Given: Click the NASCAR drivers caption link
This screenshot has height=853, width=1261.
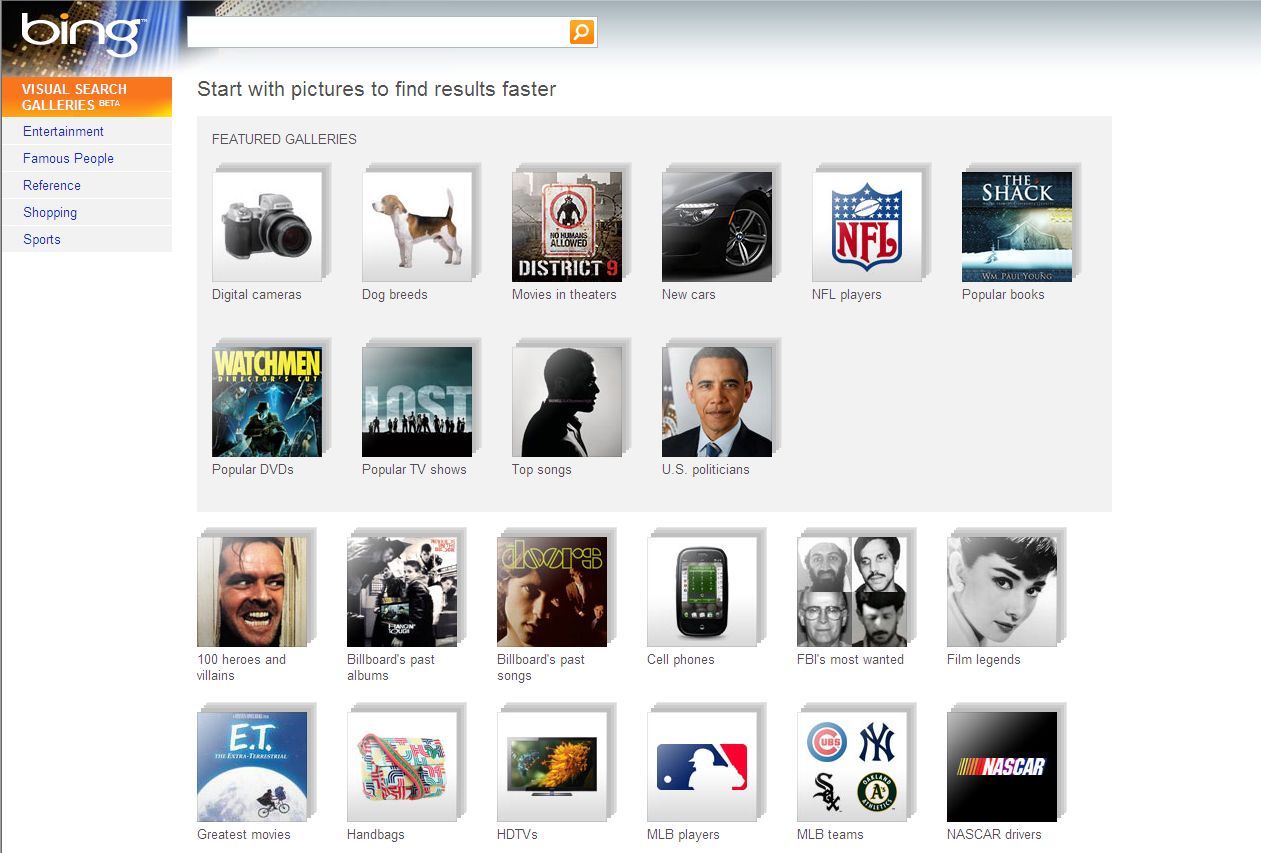Looking at the screenshot, I should point(994,835).
